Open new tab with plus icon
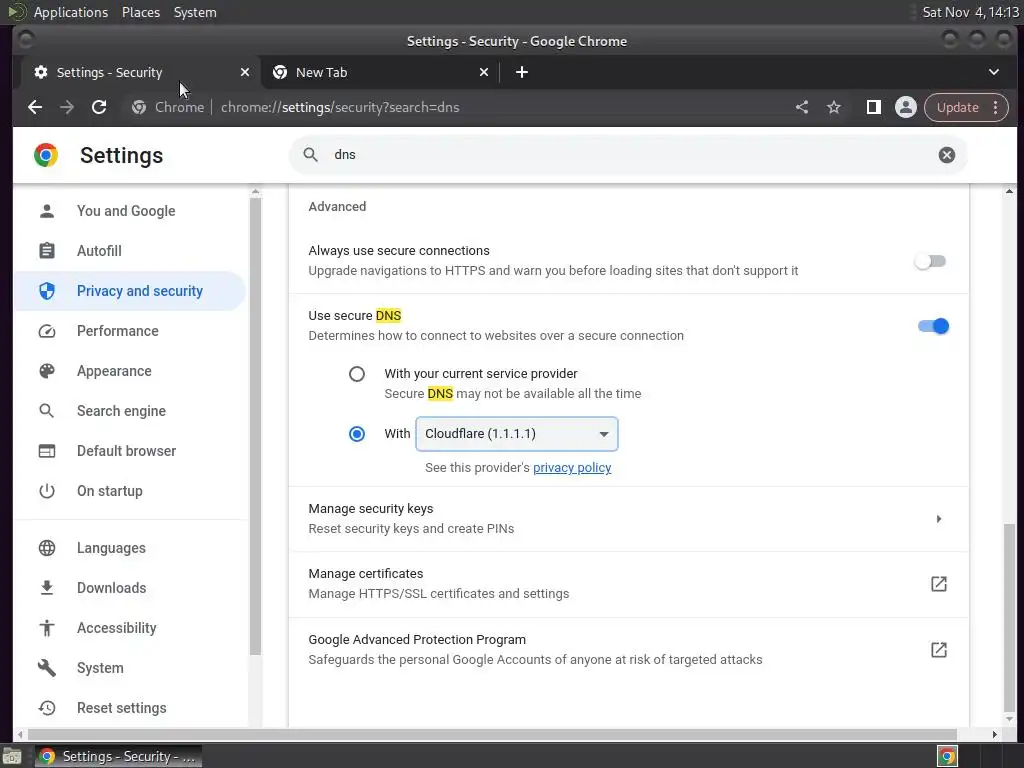Screen dimensions: 1024x768 click(521, 72)
